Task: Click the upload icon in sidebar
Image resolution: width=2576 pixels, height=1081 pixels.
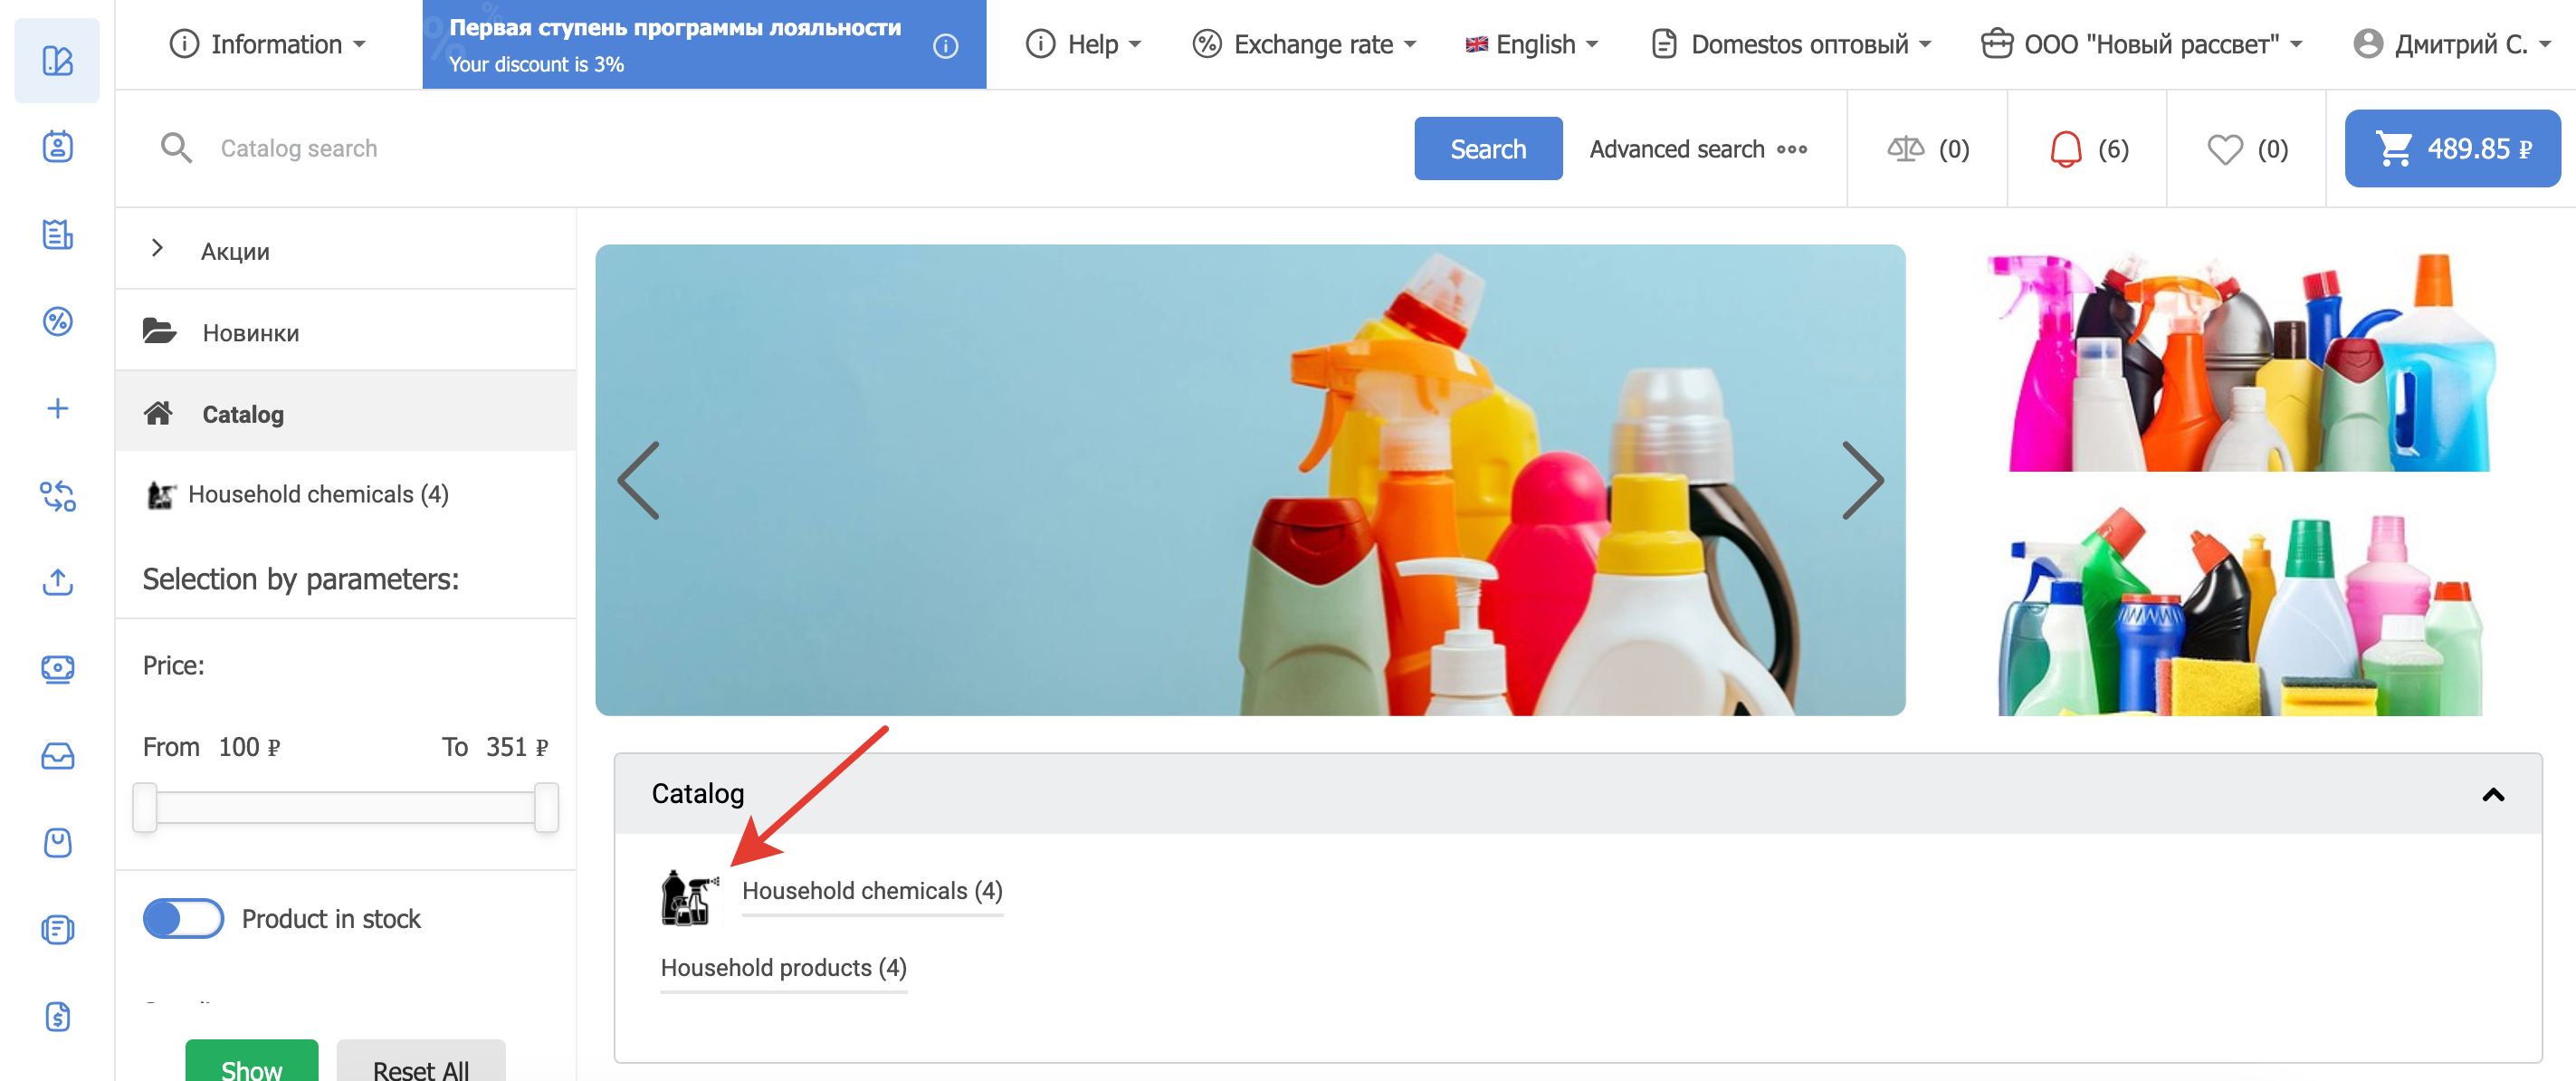Action: tap(58, 582)
